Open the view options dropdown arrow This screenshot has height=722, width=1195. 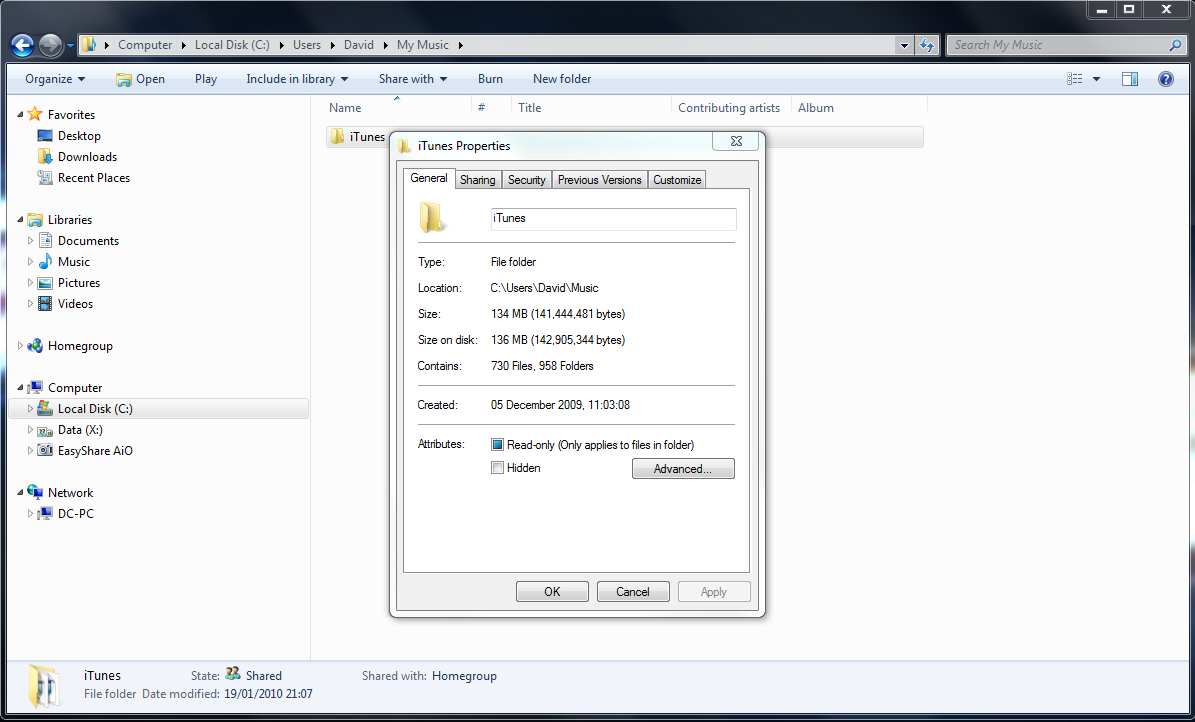(x=1097, y=79)
